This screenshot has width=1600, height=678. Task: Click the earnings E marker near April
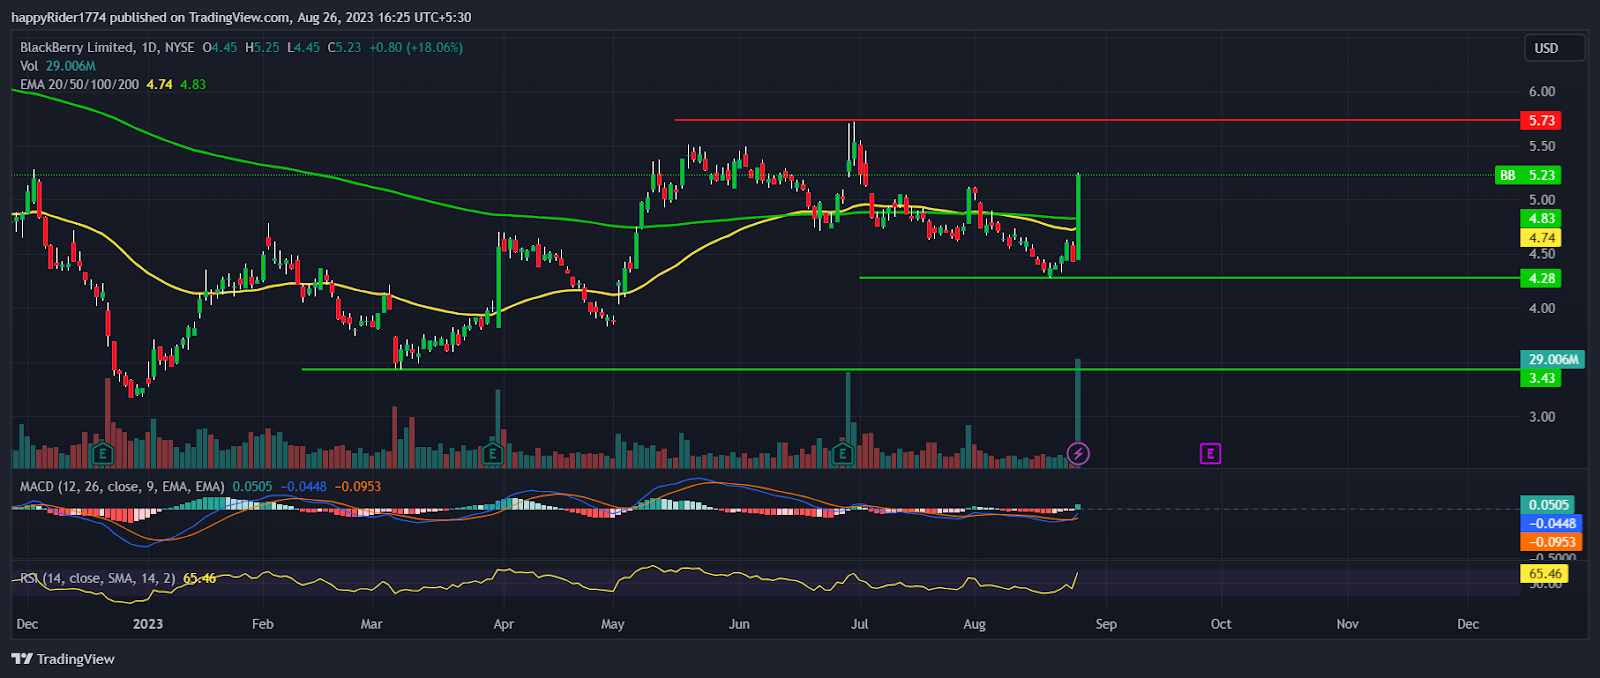click(x=492, y=454)
